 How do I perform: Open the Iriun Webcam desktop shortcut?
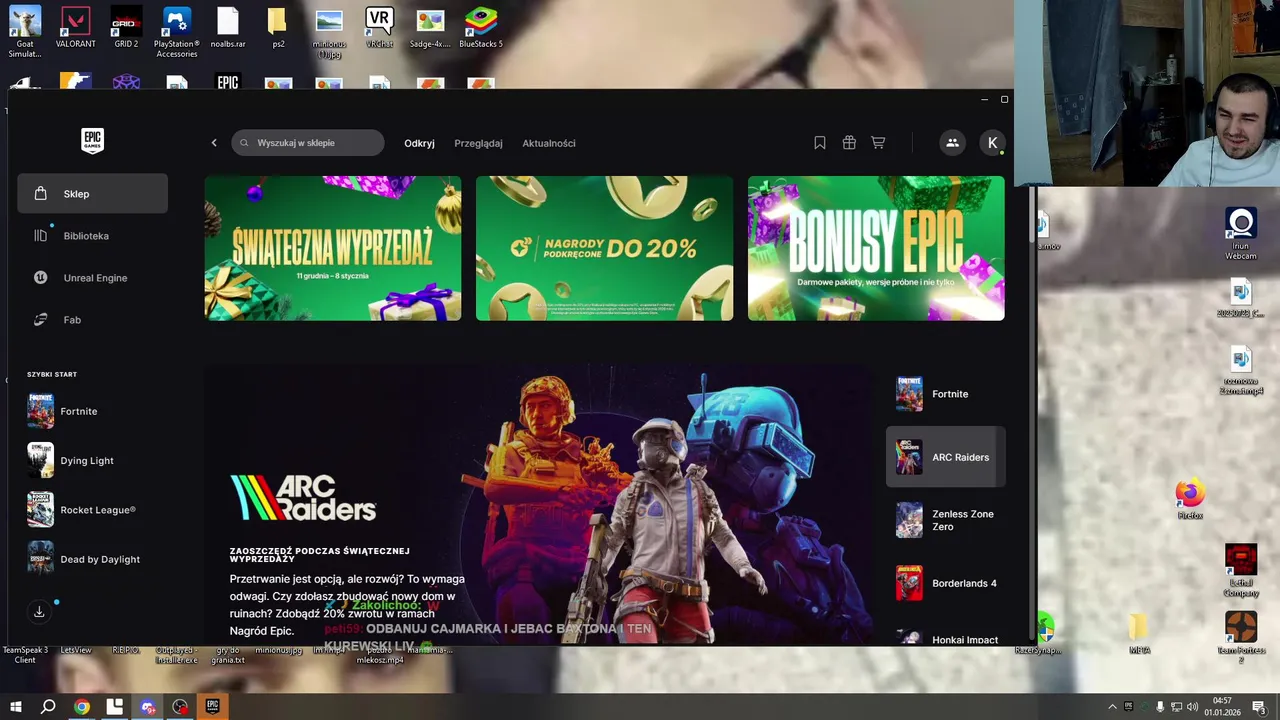tap(1241, 234)
